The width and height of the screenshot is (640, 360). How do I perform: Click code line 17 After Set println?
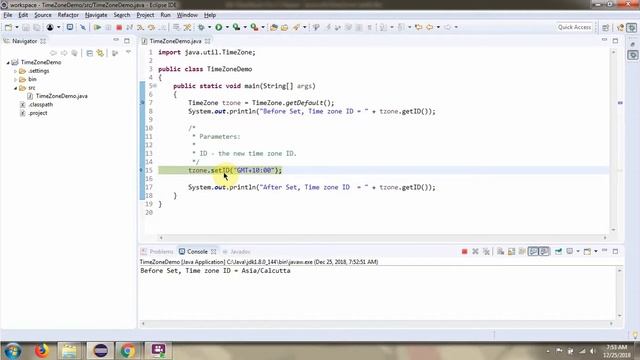coord(311,187)
